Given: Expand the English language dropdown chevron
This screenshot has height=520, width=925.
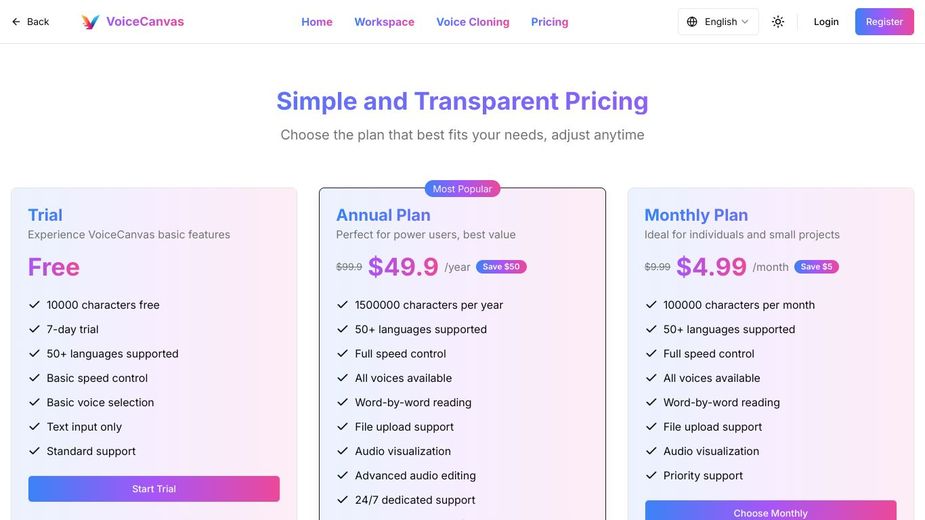Looking at the screenshot, I should coord(745,22).
